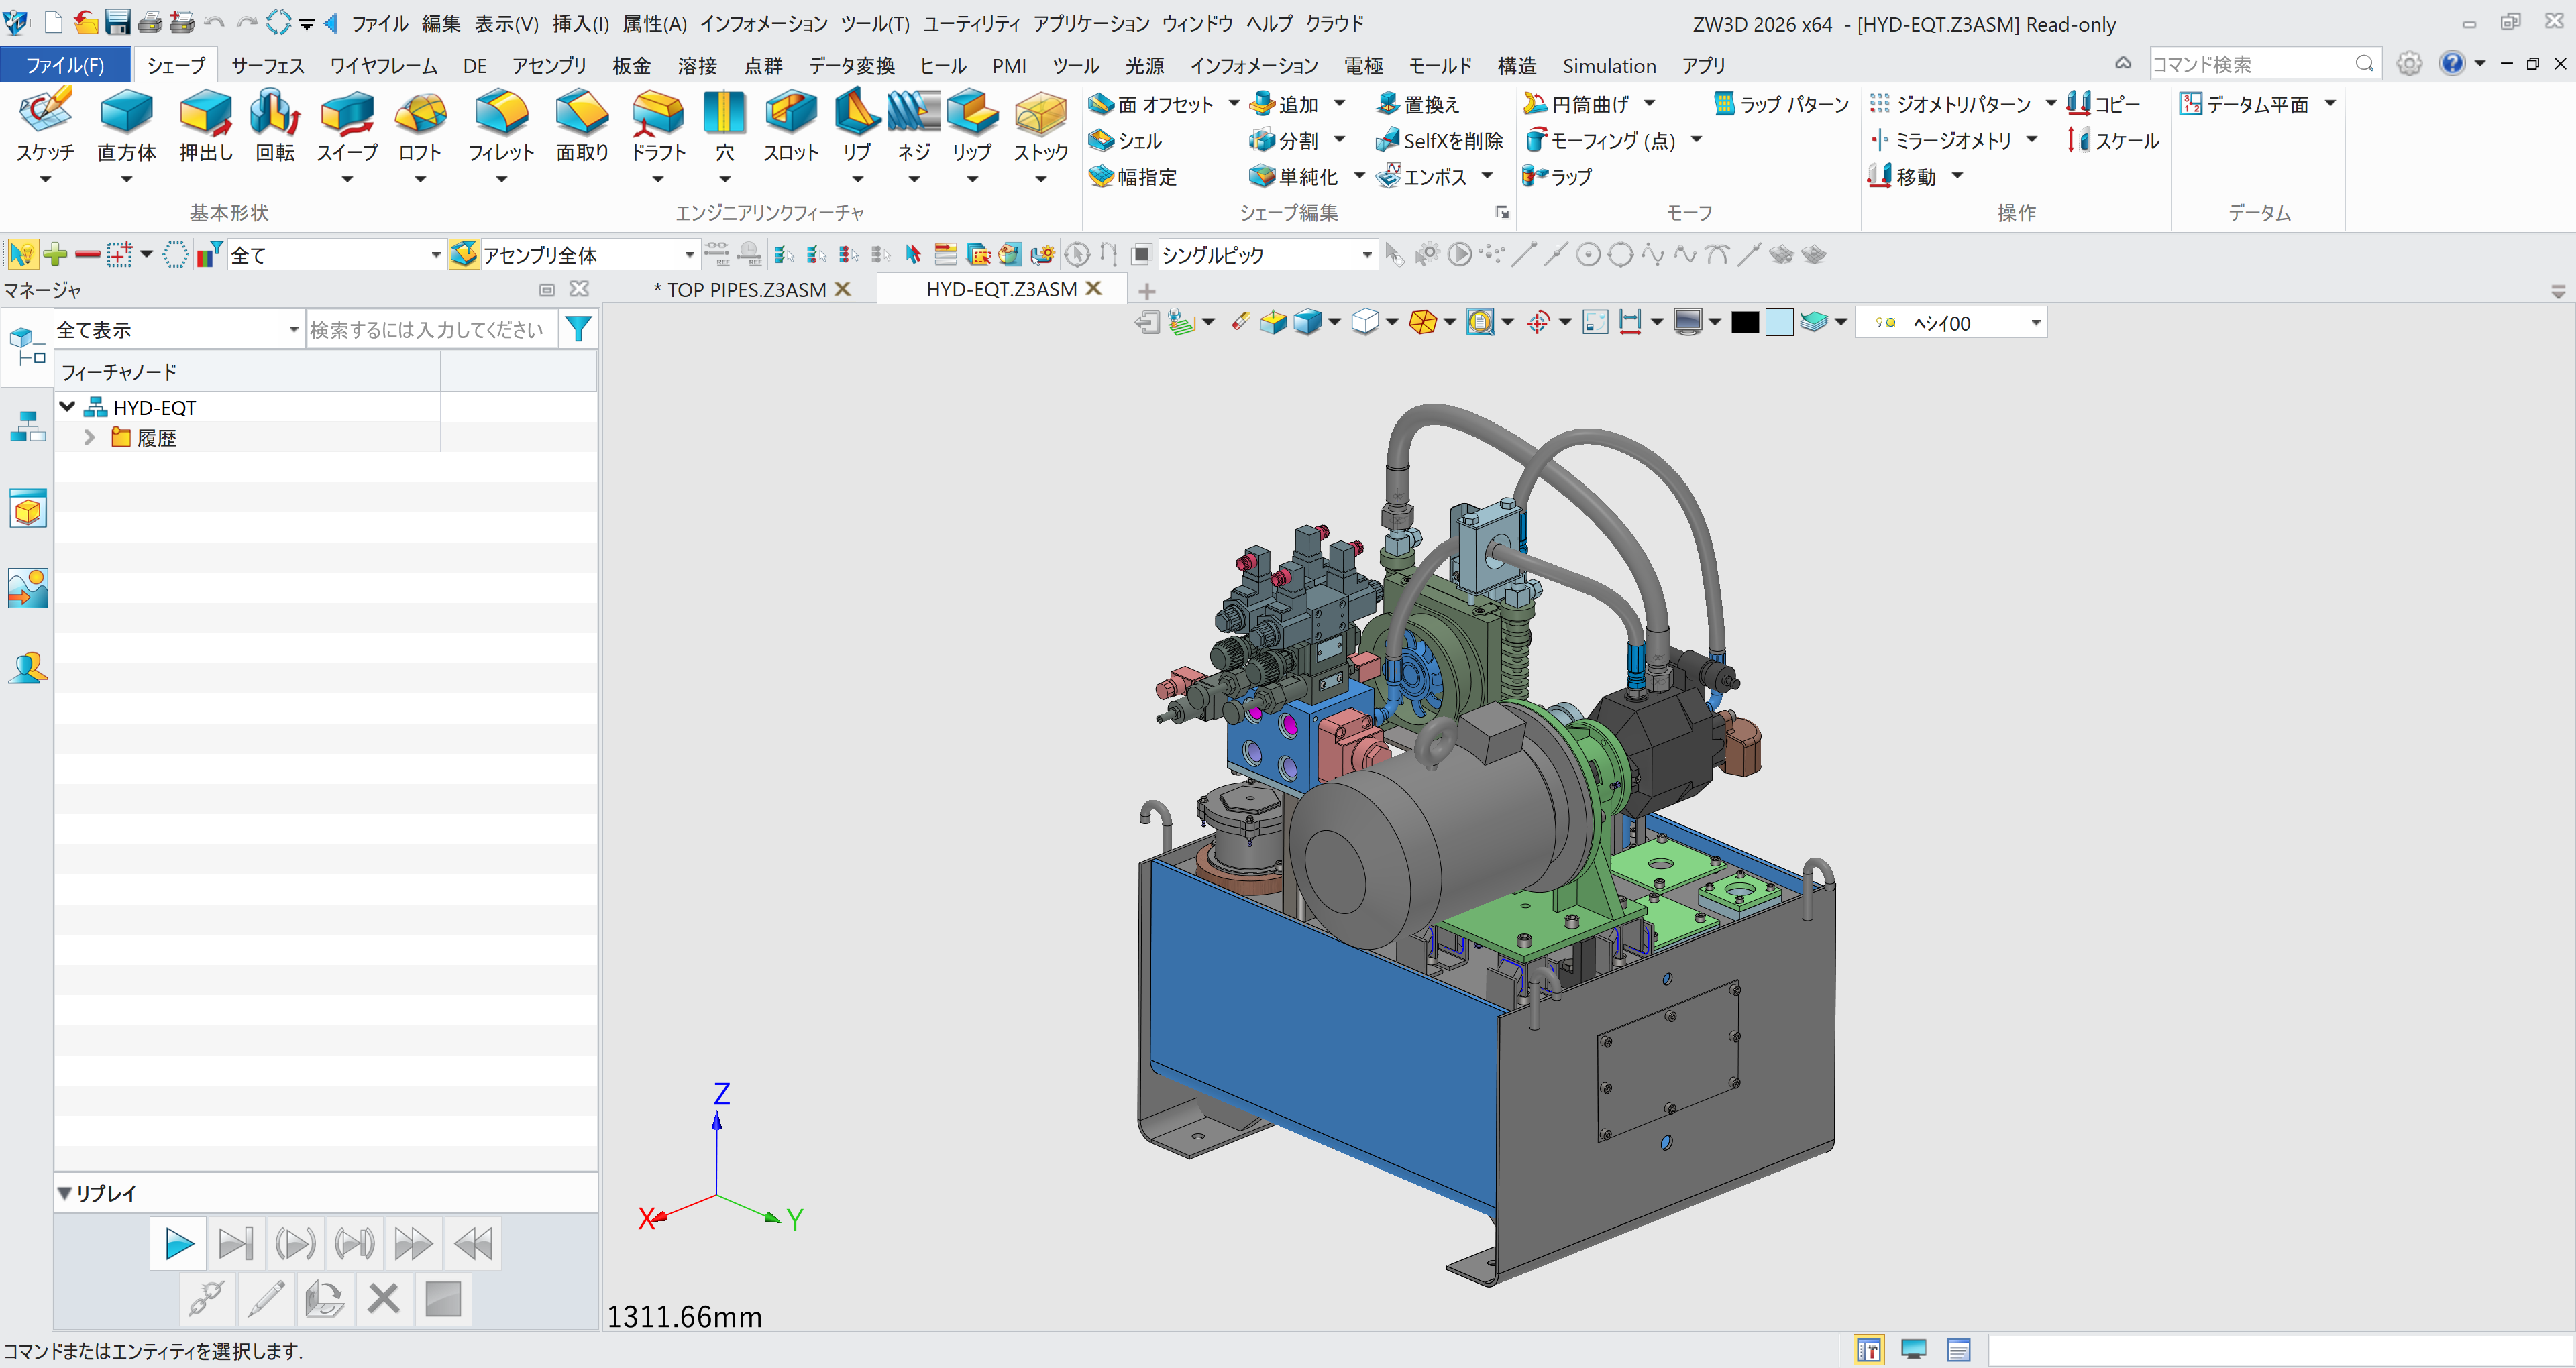Open the アセンブリ ribbon tab
The width and height of the screenshot is (2576, 1368).
point(548,65)
